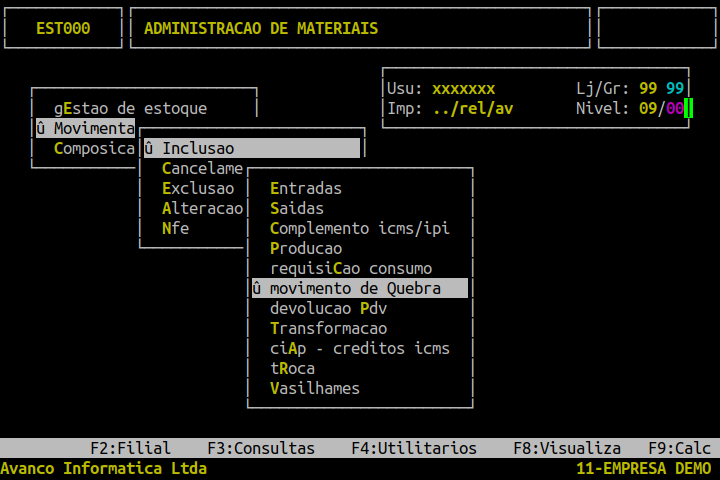The height and width of the screenshot is (480, 720).
Task: Select Entradas in the Inclusao submenu
Action: pyautogui.click(x=306, y=188)
